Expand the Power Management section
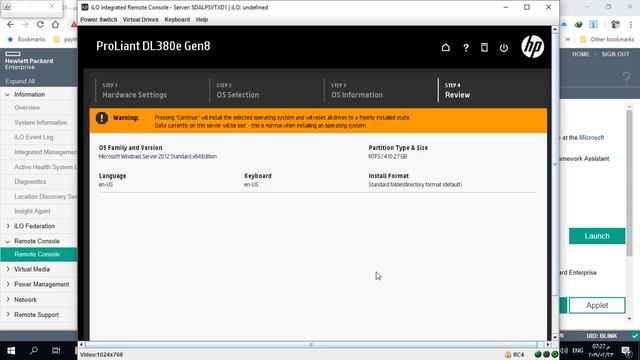The image size is (640, 360). point(7,284)
